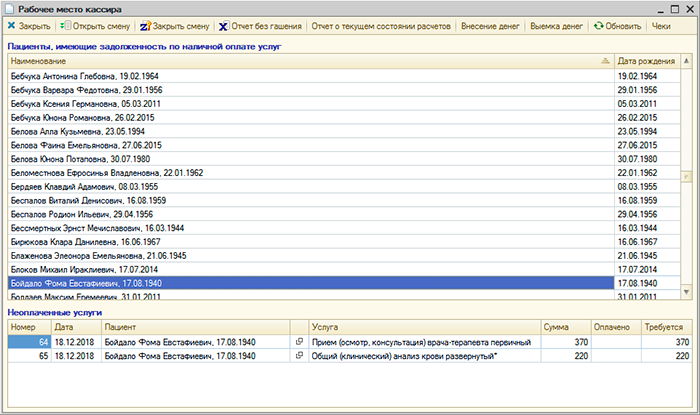The height and width of the screenshot is (415, 700).
Task: Click the application icon in title bar
Action: click(9, 8)
